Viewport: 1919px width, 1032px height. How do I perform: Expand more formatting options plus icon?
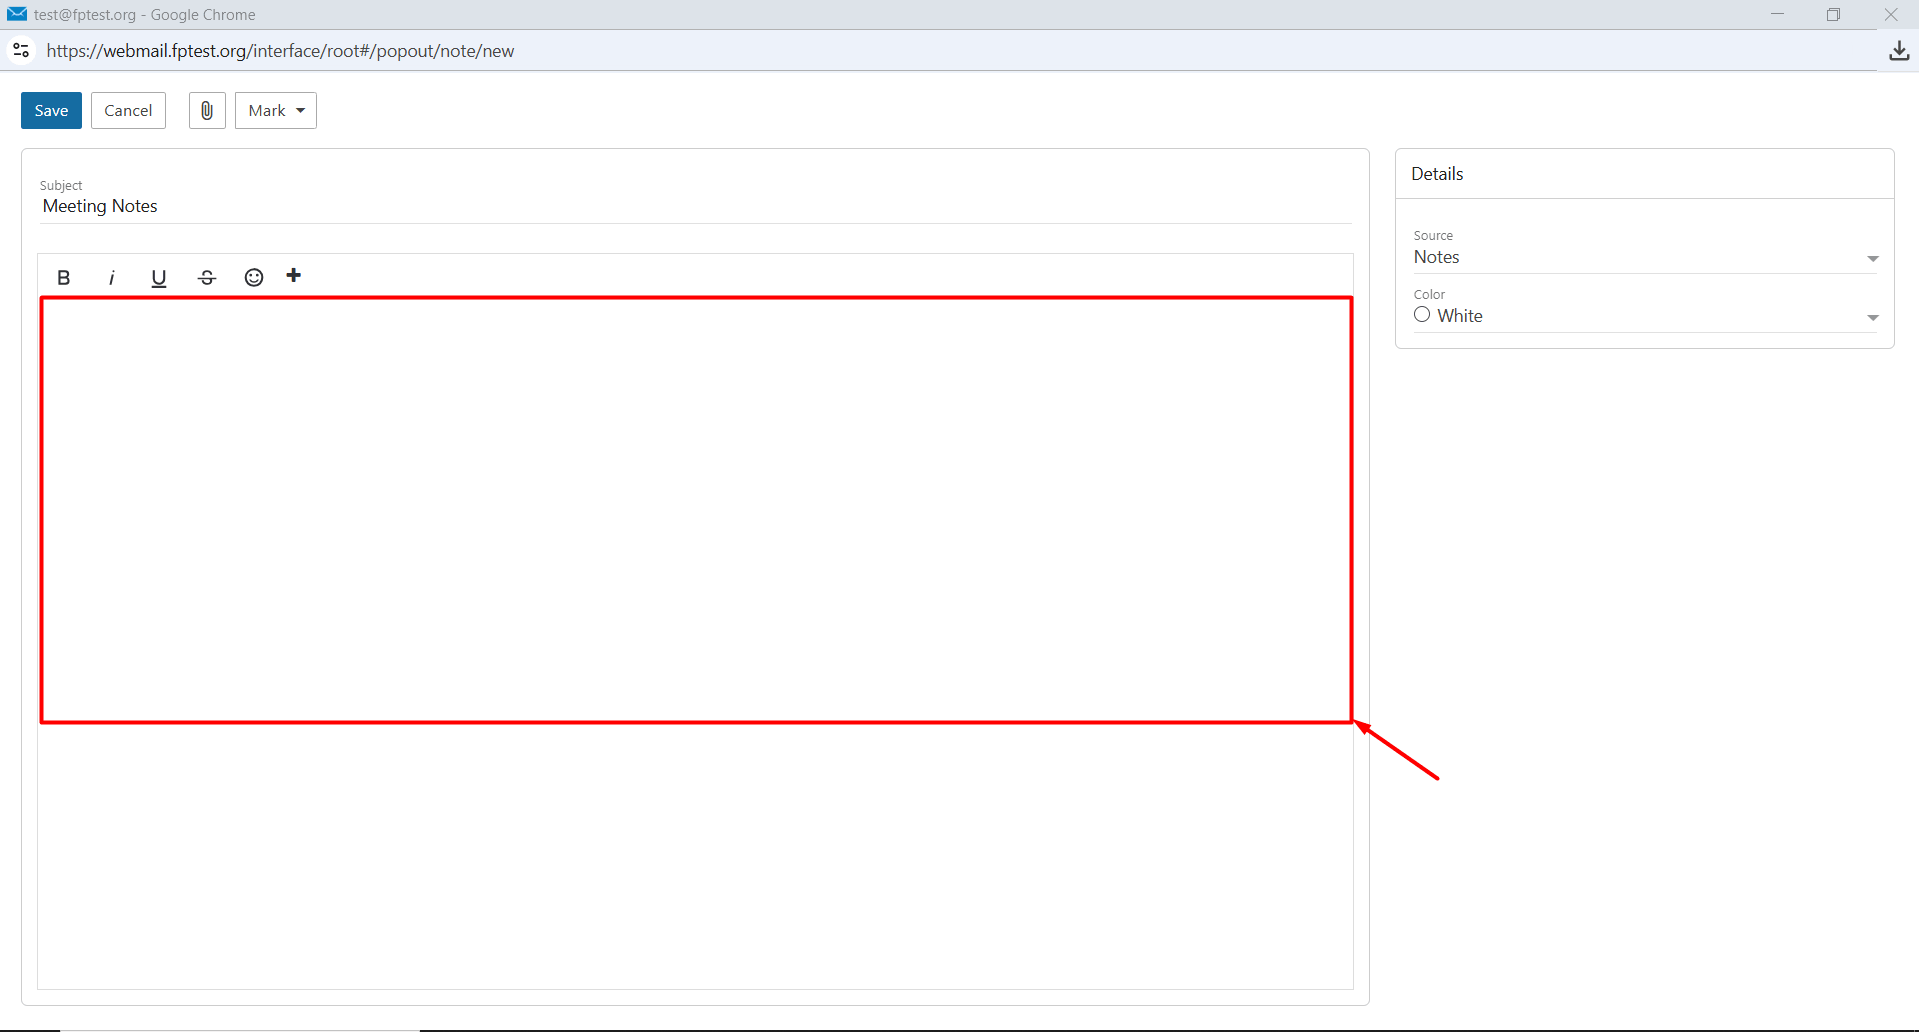click(x=294, y=276)
